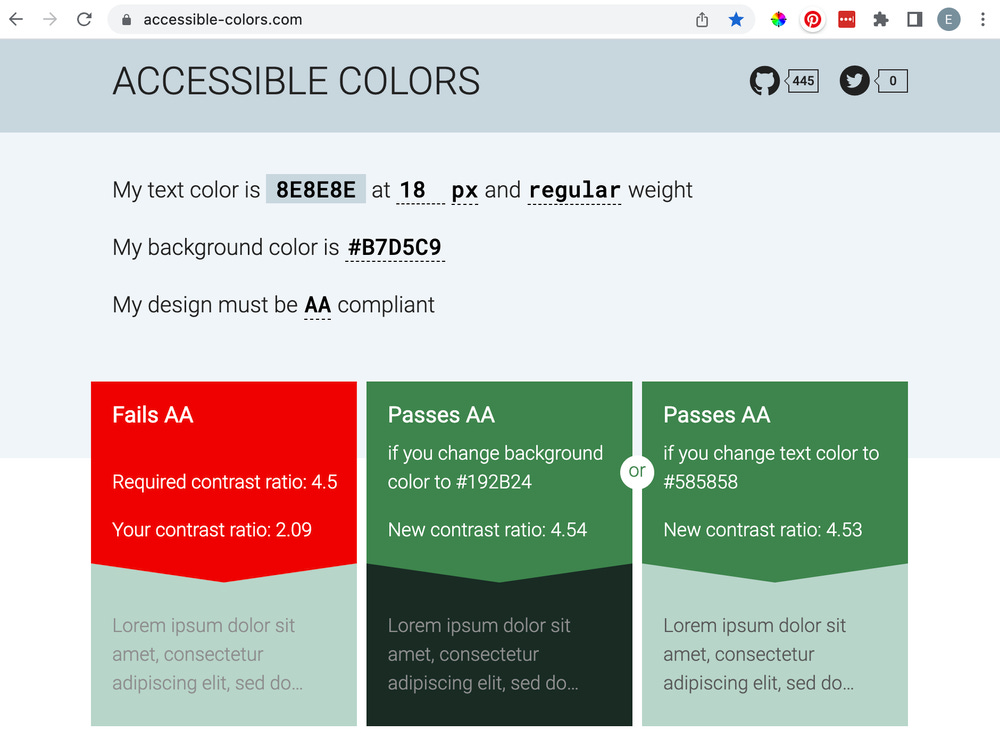1000x746 pixels.
Task: Click 'Your contrast ratio: 2.09' text
Action: [x=212, y=530]
